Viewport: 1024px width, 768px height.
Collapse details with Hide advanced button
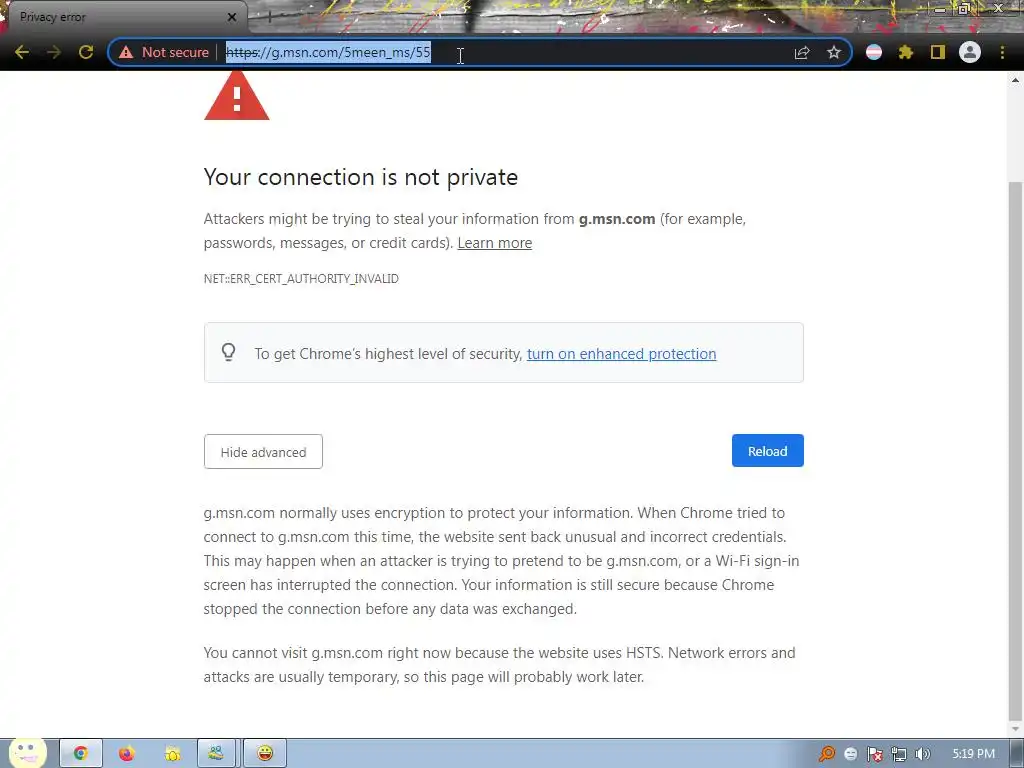[x=263, y=452]
